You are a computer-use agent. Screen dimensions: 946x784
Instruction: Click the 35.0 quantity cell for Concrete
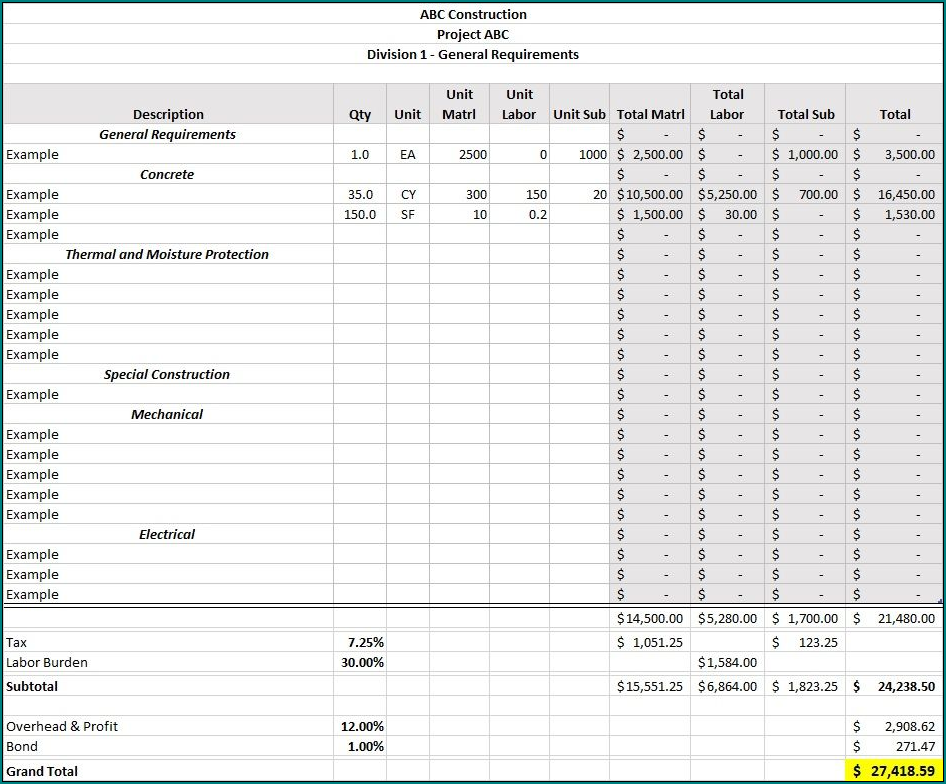(x=359, y=194)
